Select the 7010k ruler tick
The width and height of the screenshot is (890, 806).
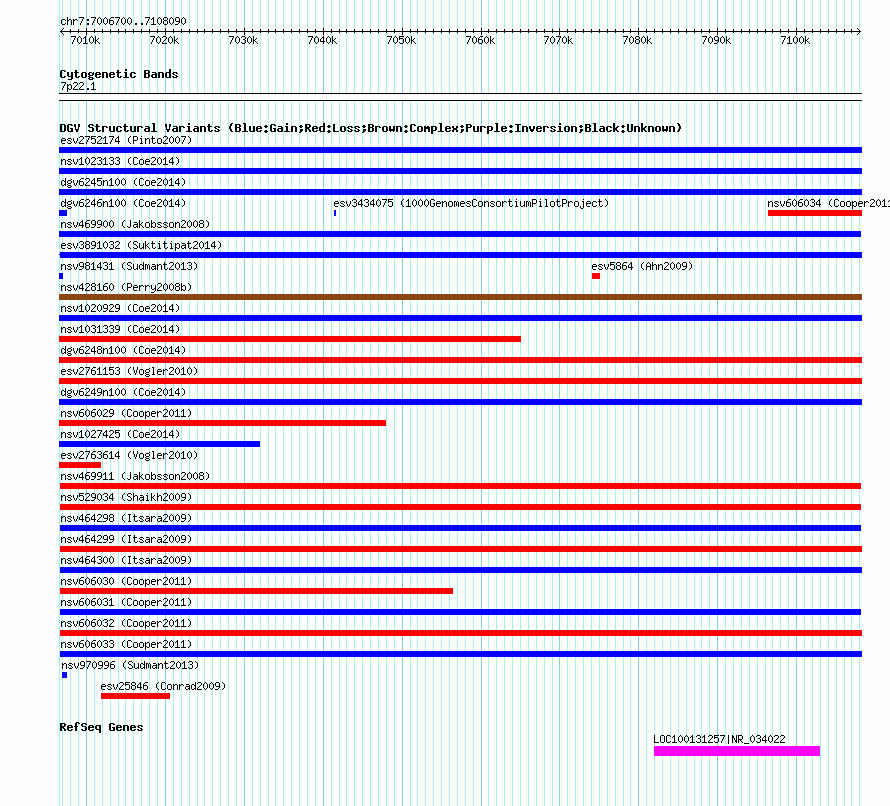coord(85,40)
